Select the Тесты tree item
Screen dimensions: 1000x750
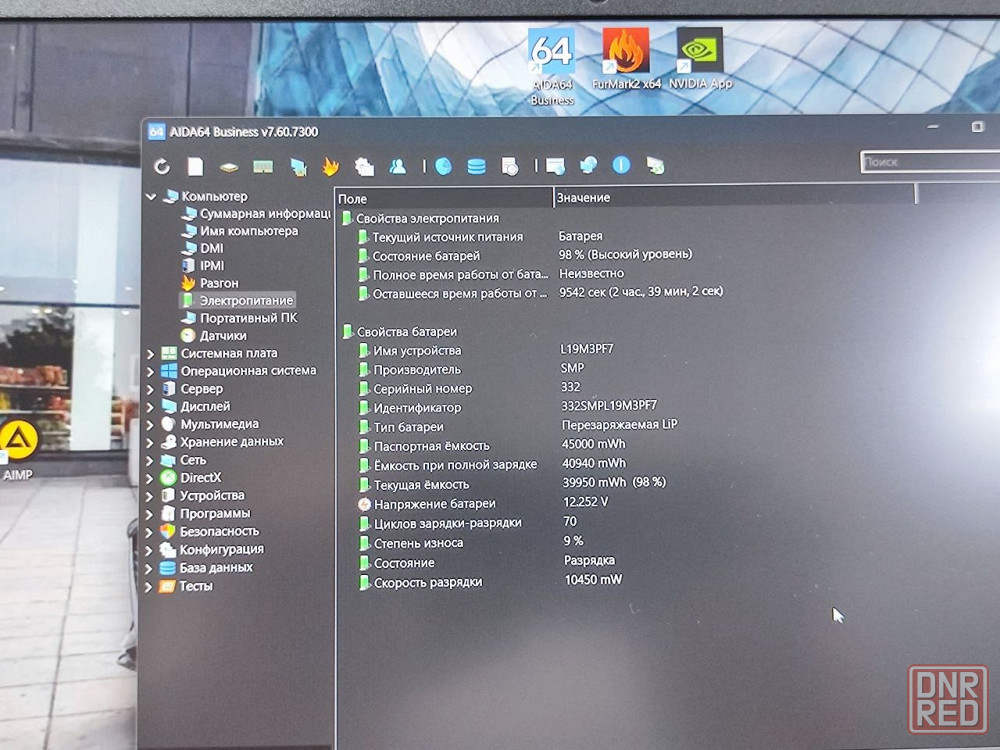pyautogui.click(x=186, y=585)
